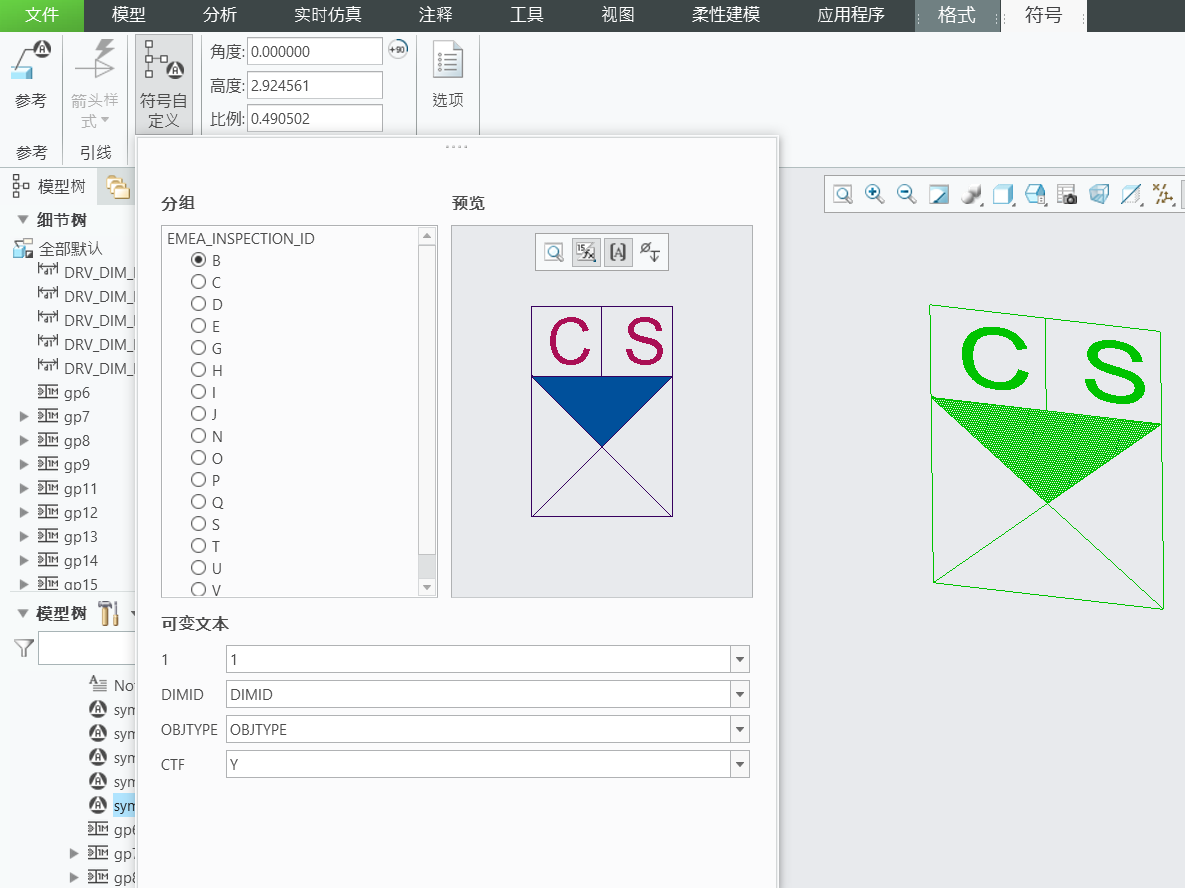
Task: Click the magnifier icon in preview toolbar
Action: point(553,253)
